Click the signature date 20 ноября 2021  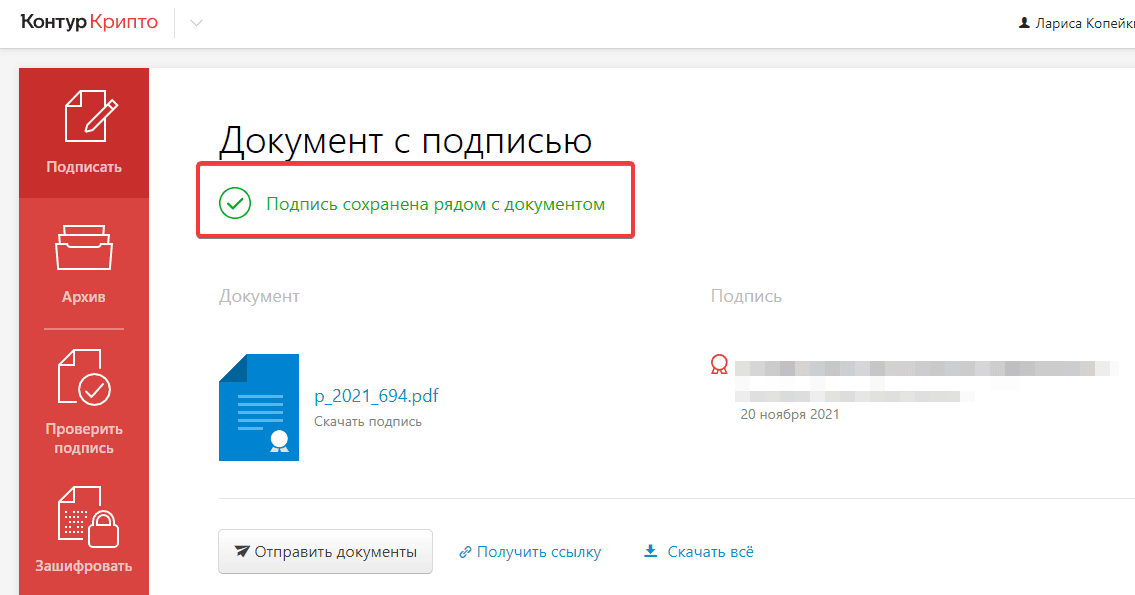point(789,414)
